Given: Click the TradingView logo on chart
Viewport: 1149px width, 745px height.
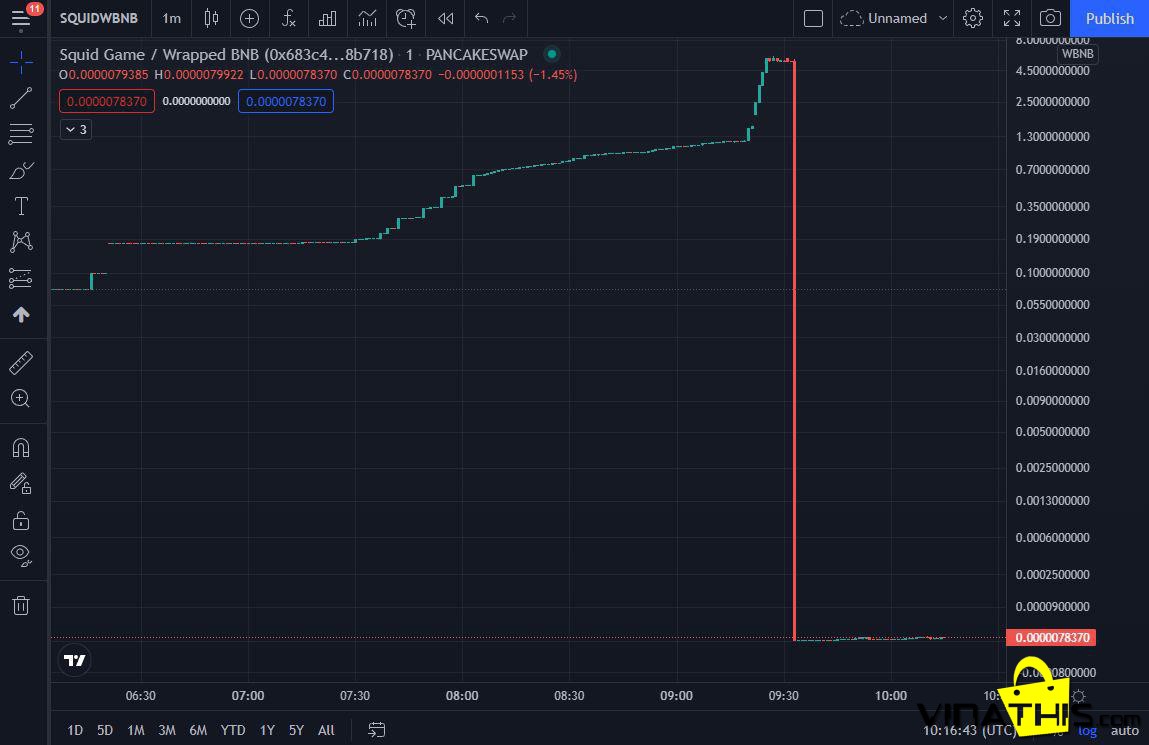Looking at the screenshot, I should click(75, 661).
